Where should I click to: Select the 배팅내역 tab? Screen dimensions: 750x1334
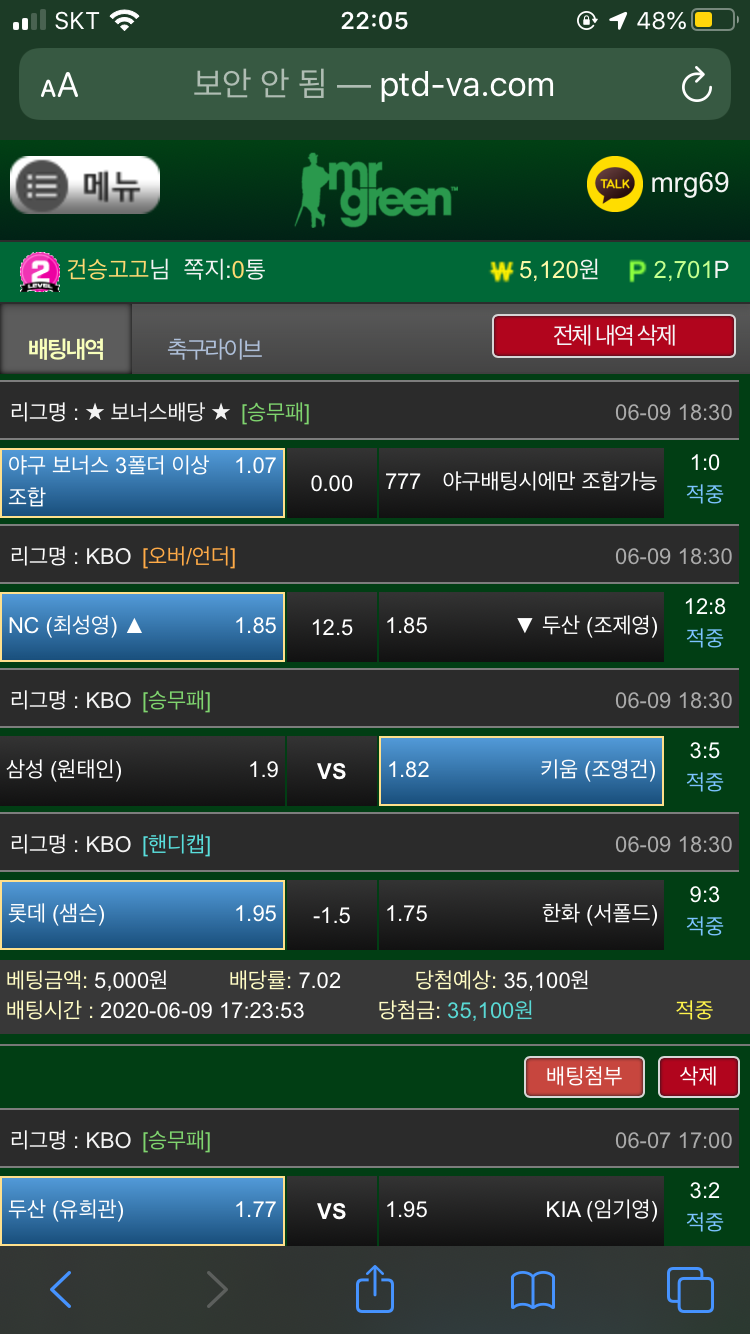pyautogui.click(x=66, y=348)
